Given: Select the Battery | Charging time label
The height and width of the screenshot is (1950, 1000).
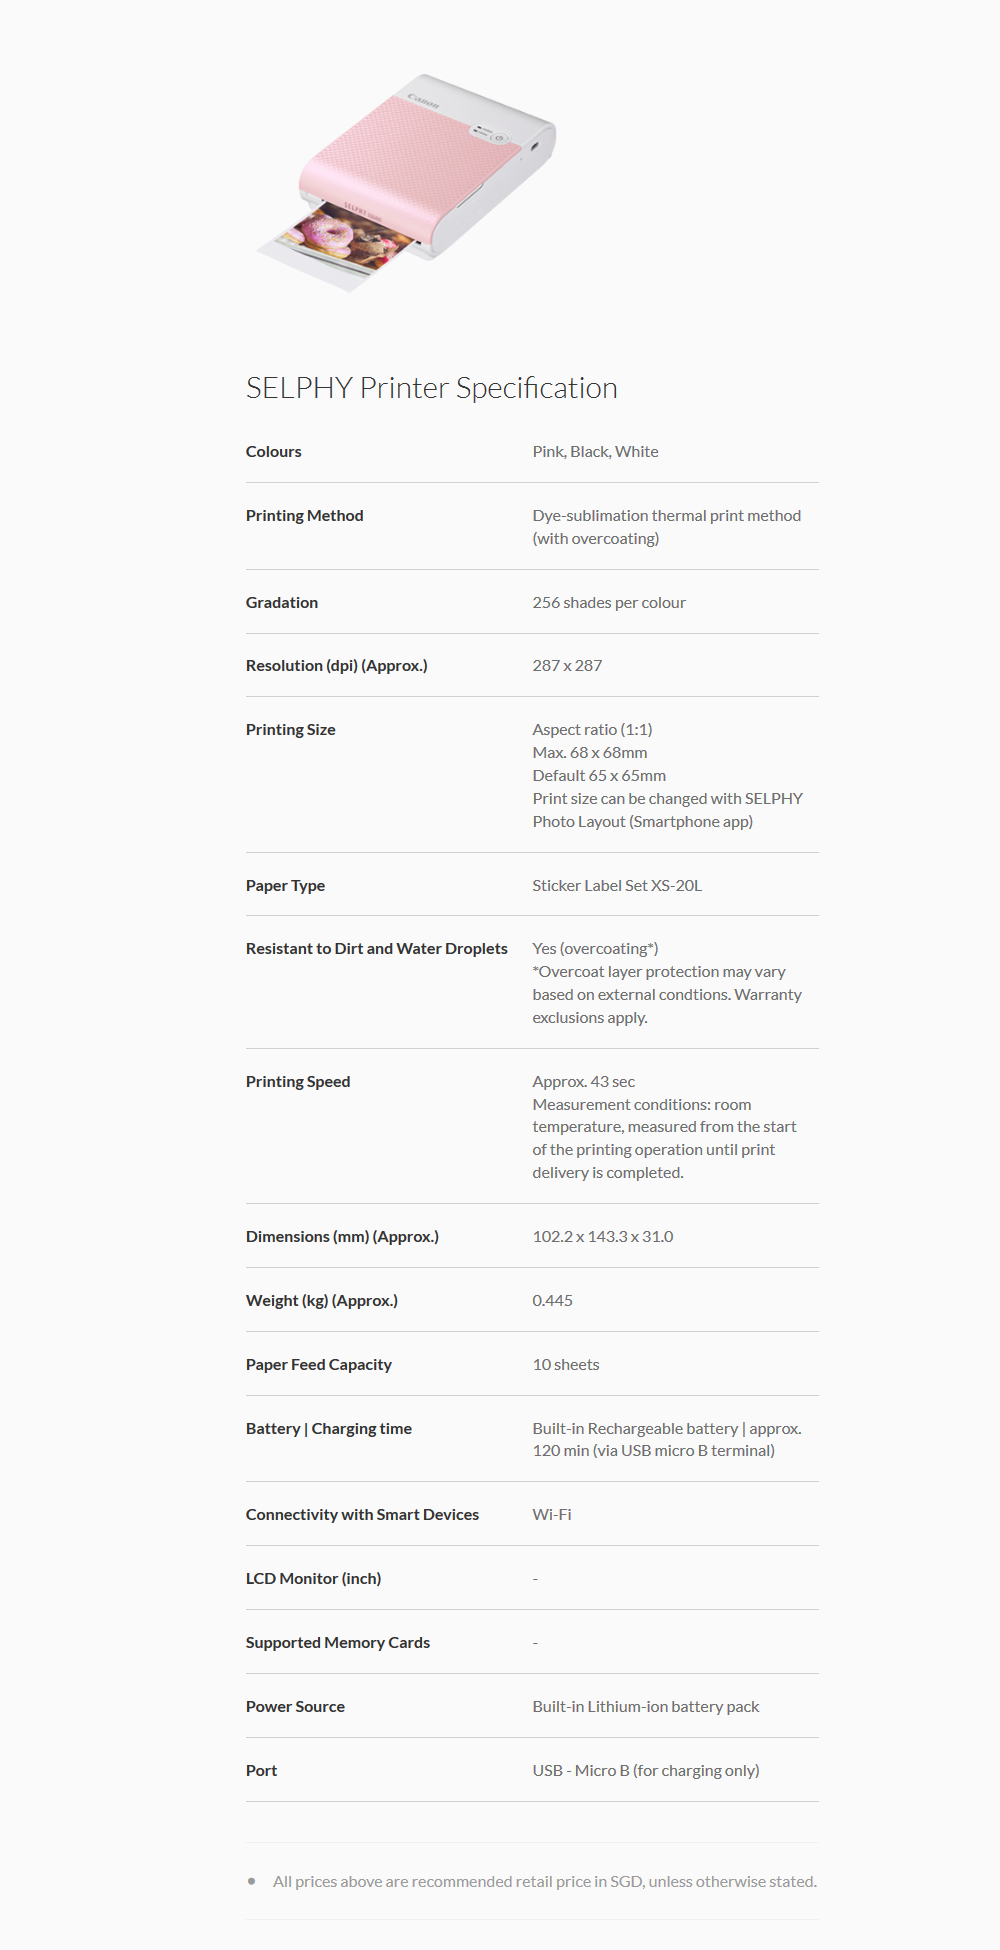Looking at the screenshot, I should pos(328,1429).
